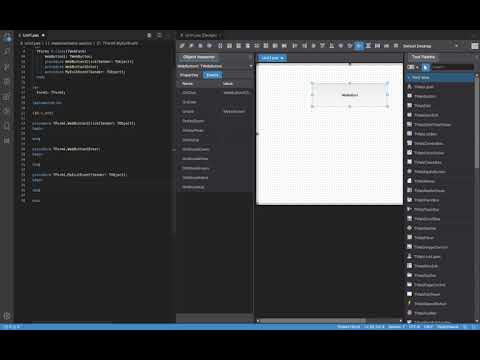Select the Events tab in Object Inspector
The width and height of the screenshot is (480, 360).
point(212,75)
